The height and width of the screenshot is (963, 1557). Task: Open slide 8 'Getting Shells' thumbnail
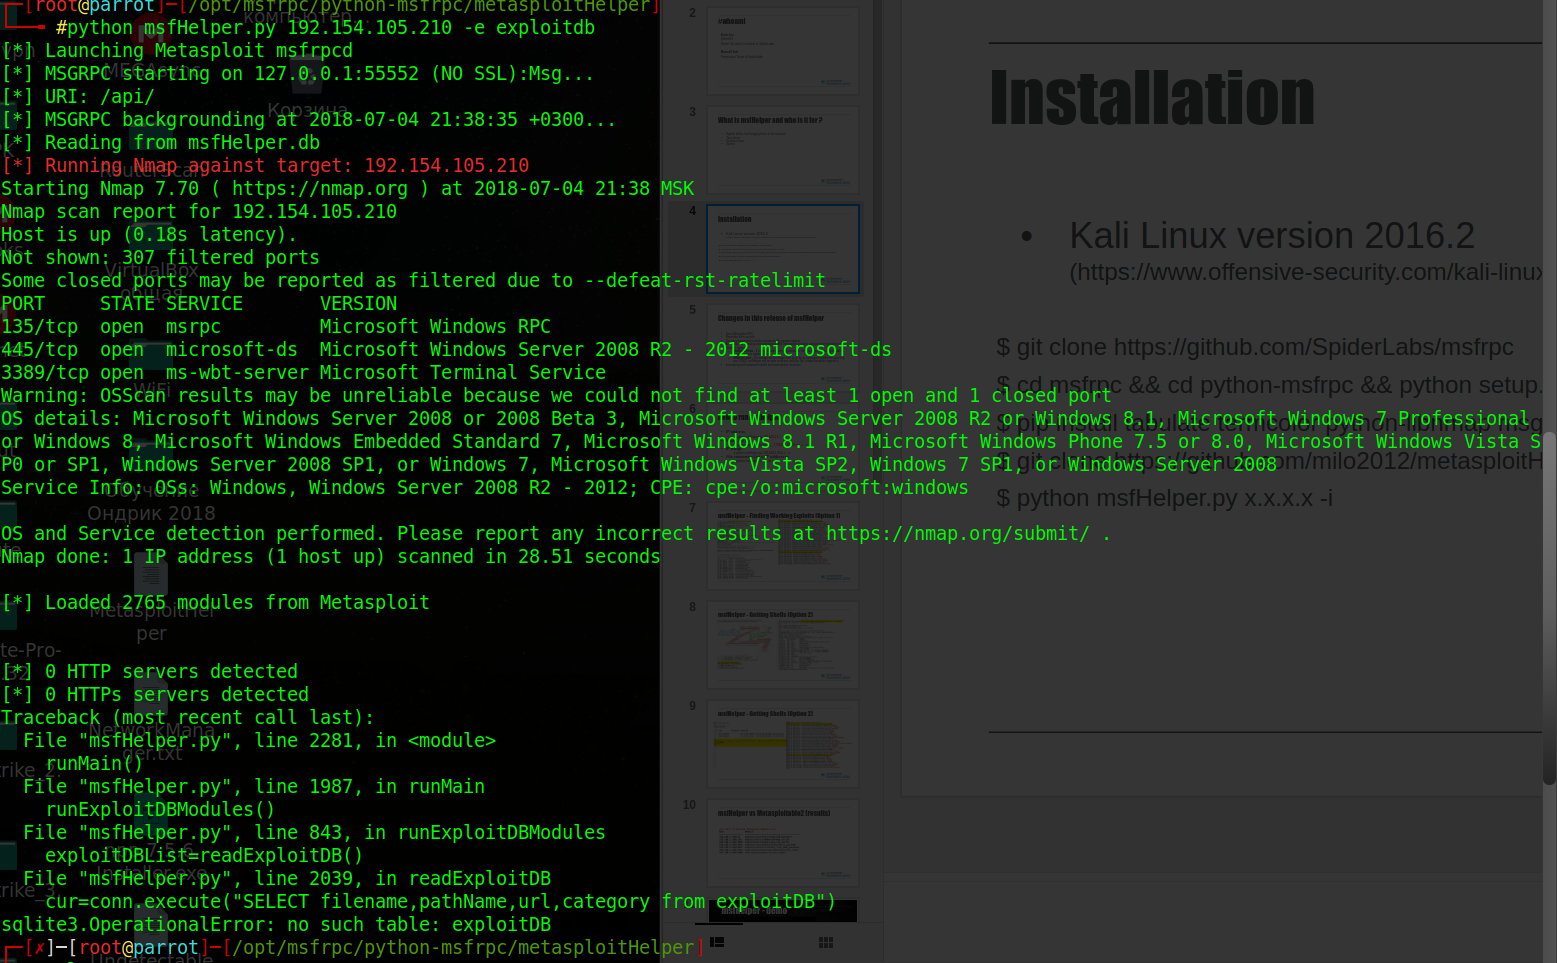click(783, 645)
